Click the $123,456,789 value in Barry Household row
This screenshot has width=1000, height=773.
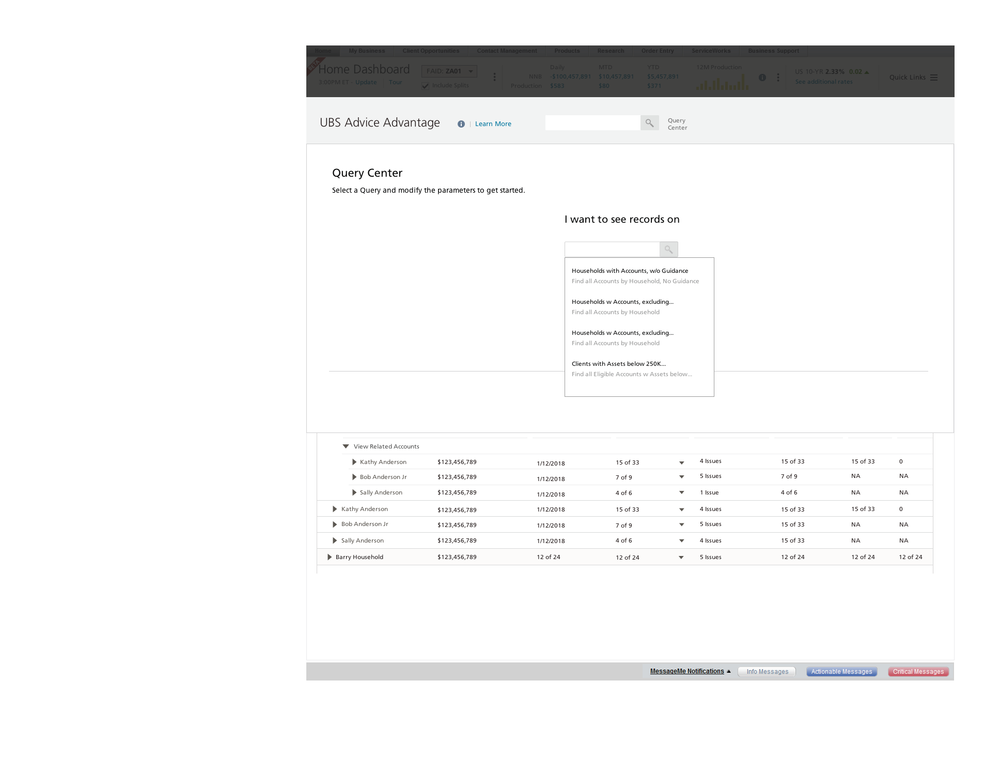pos(457,557)
